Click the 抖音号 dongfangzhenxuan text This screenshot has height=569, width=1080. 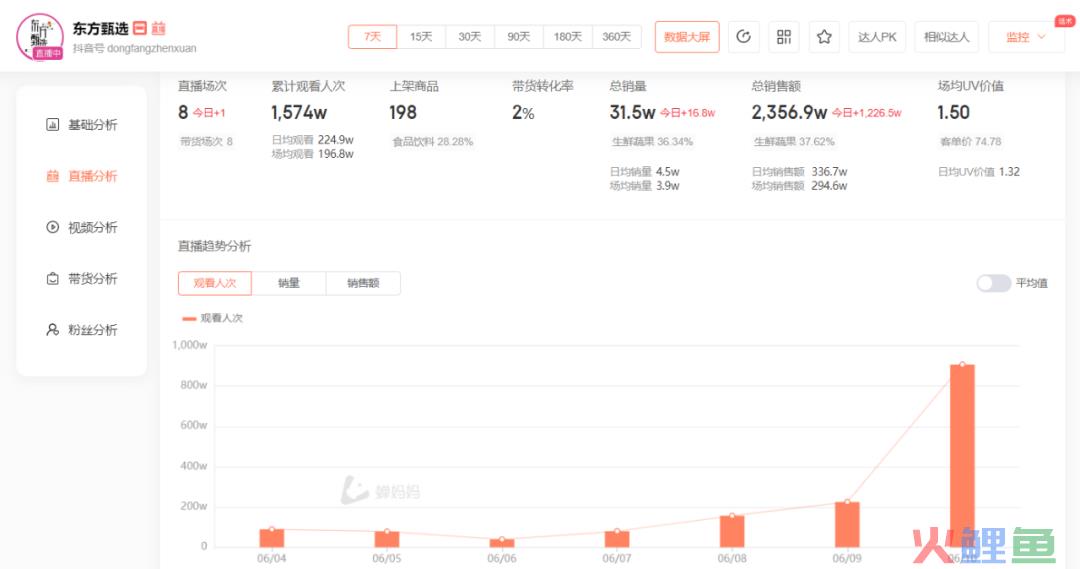point(134,48)
